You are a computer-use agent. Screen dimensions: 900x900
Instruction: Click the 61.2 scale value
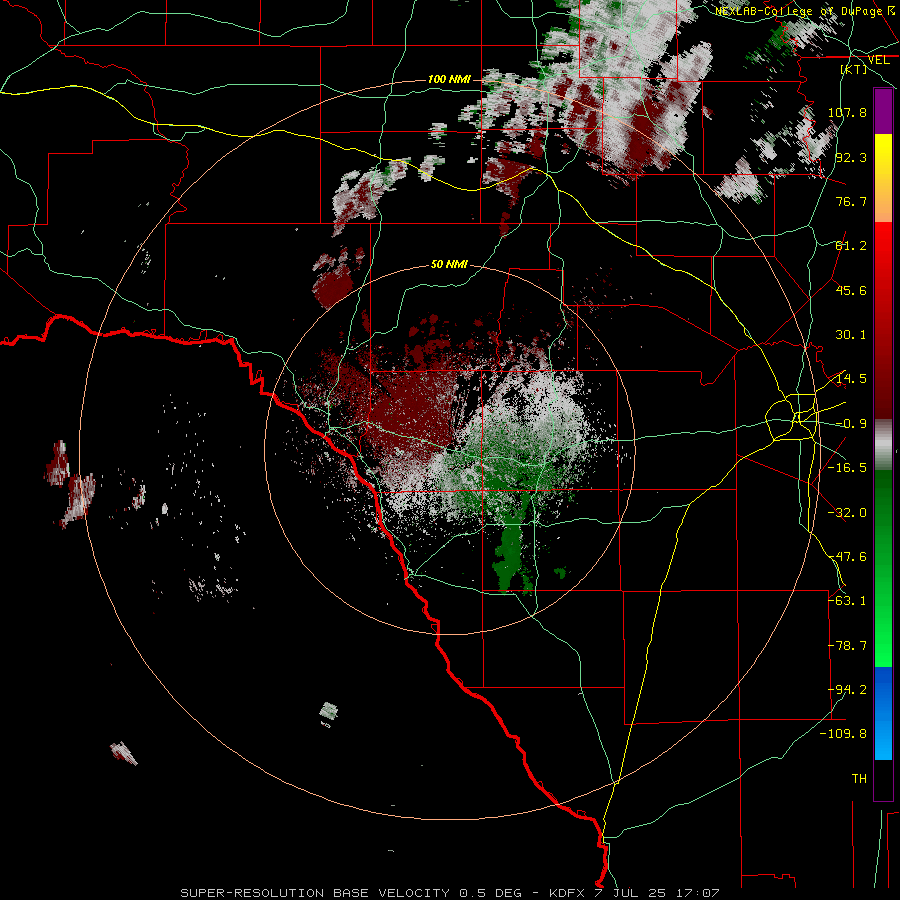click(x=851, y=246)
